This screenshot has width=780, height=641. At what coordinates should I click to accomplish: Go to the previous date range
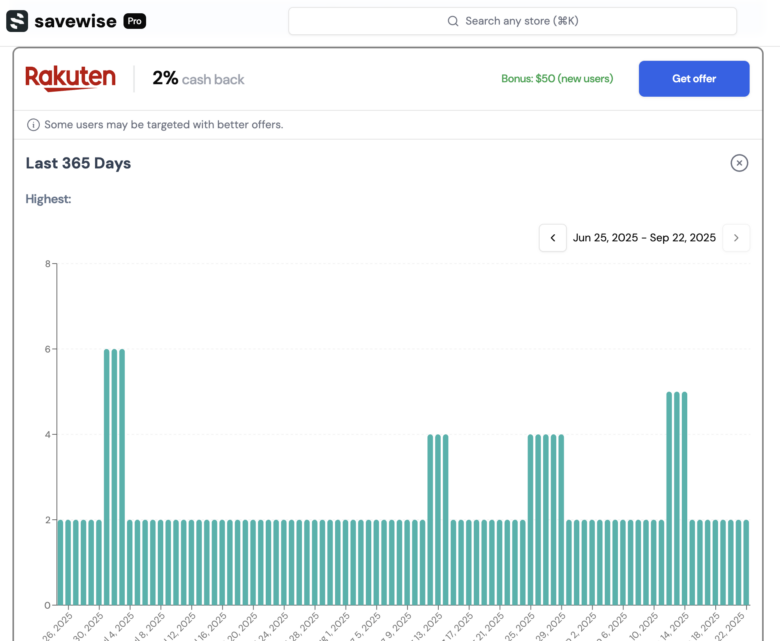pos(553,238)
